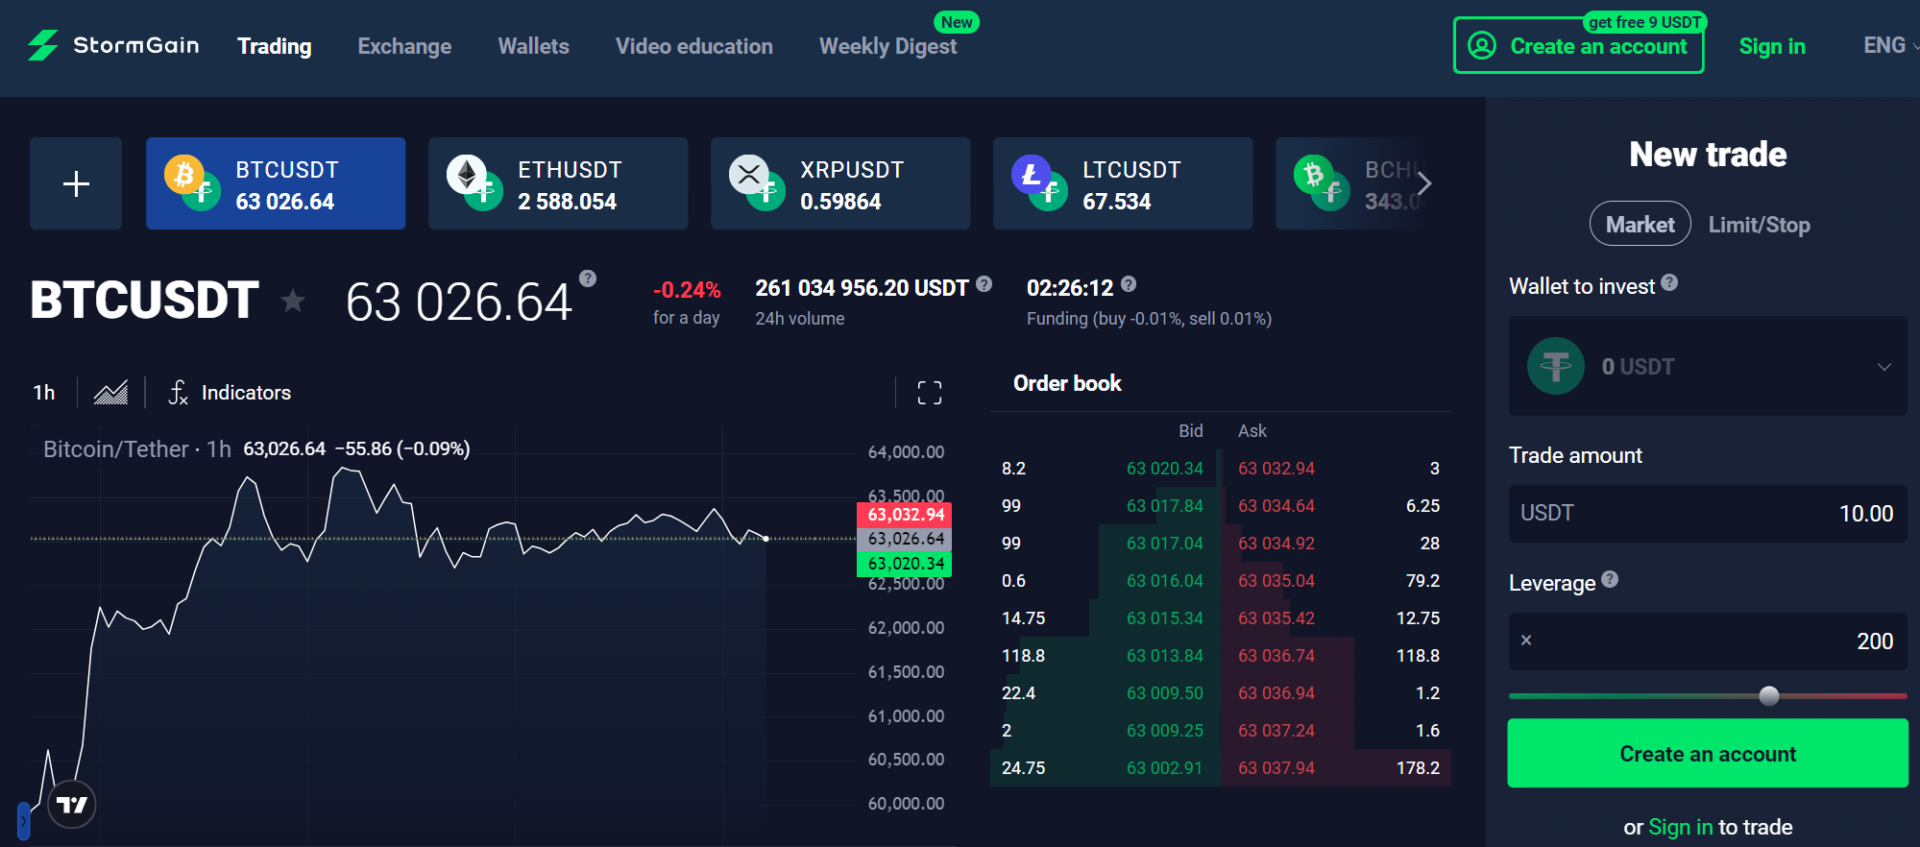Open help icon beside Wallet to invest
The image size is (1920, 847).
(1670, 283)
